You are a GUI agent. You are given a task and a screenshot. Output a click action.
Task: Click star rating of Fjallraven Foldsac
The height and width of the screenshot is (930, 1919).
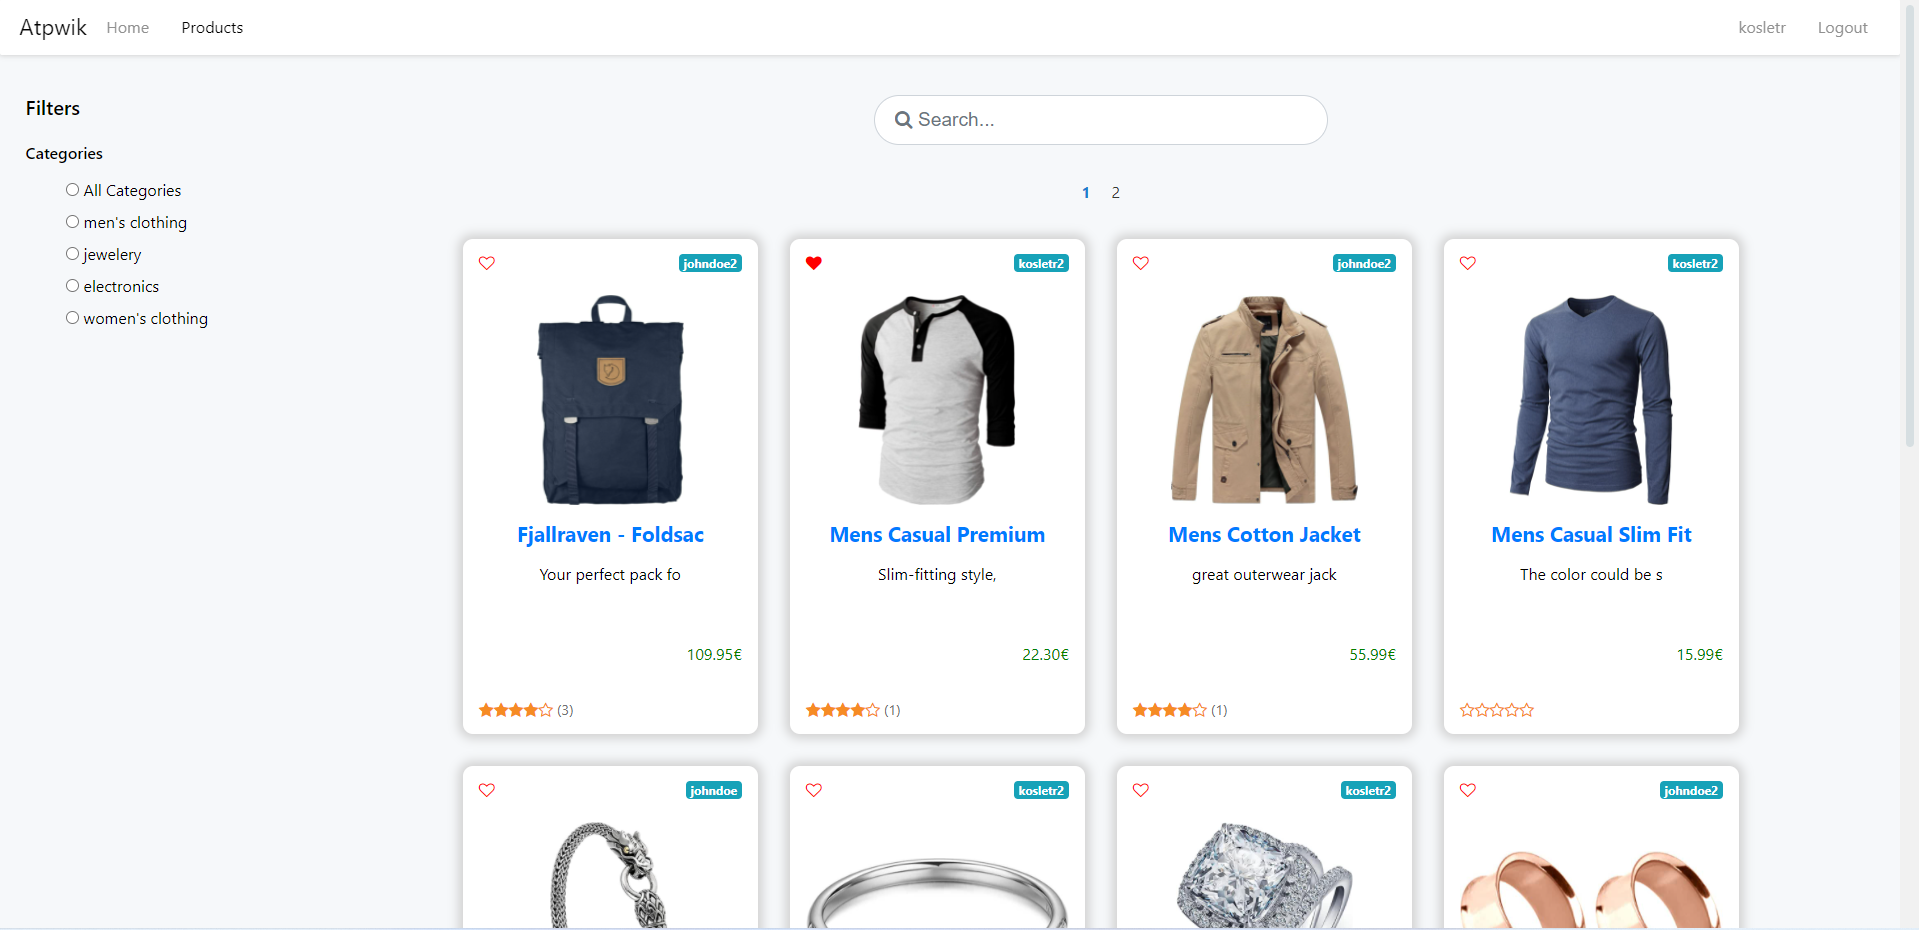coord(516,710)
